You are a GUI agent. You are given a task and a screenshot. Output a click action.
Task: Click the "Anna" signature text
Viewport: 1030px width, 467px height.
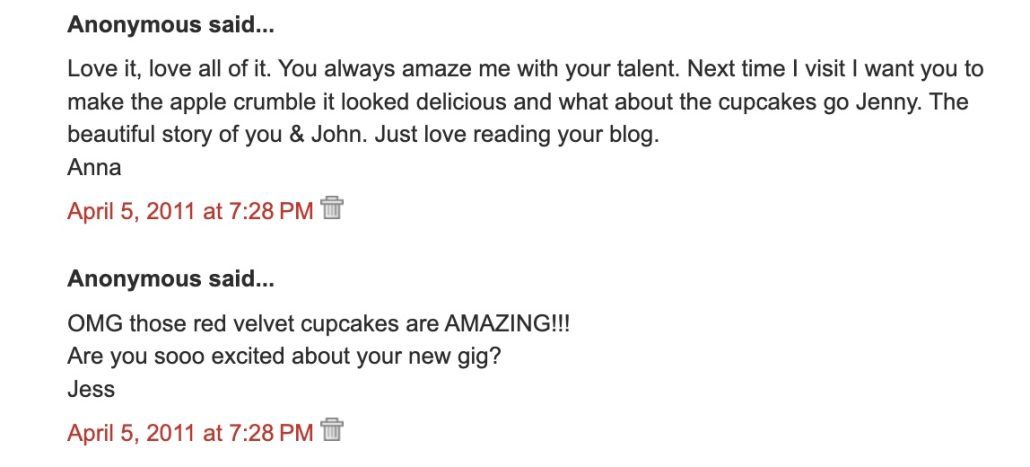[94, 168]
